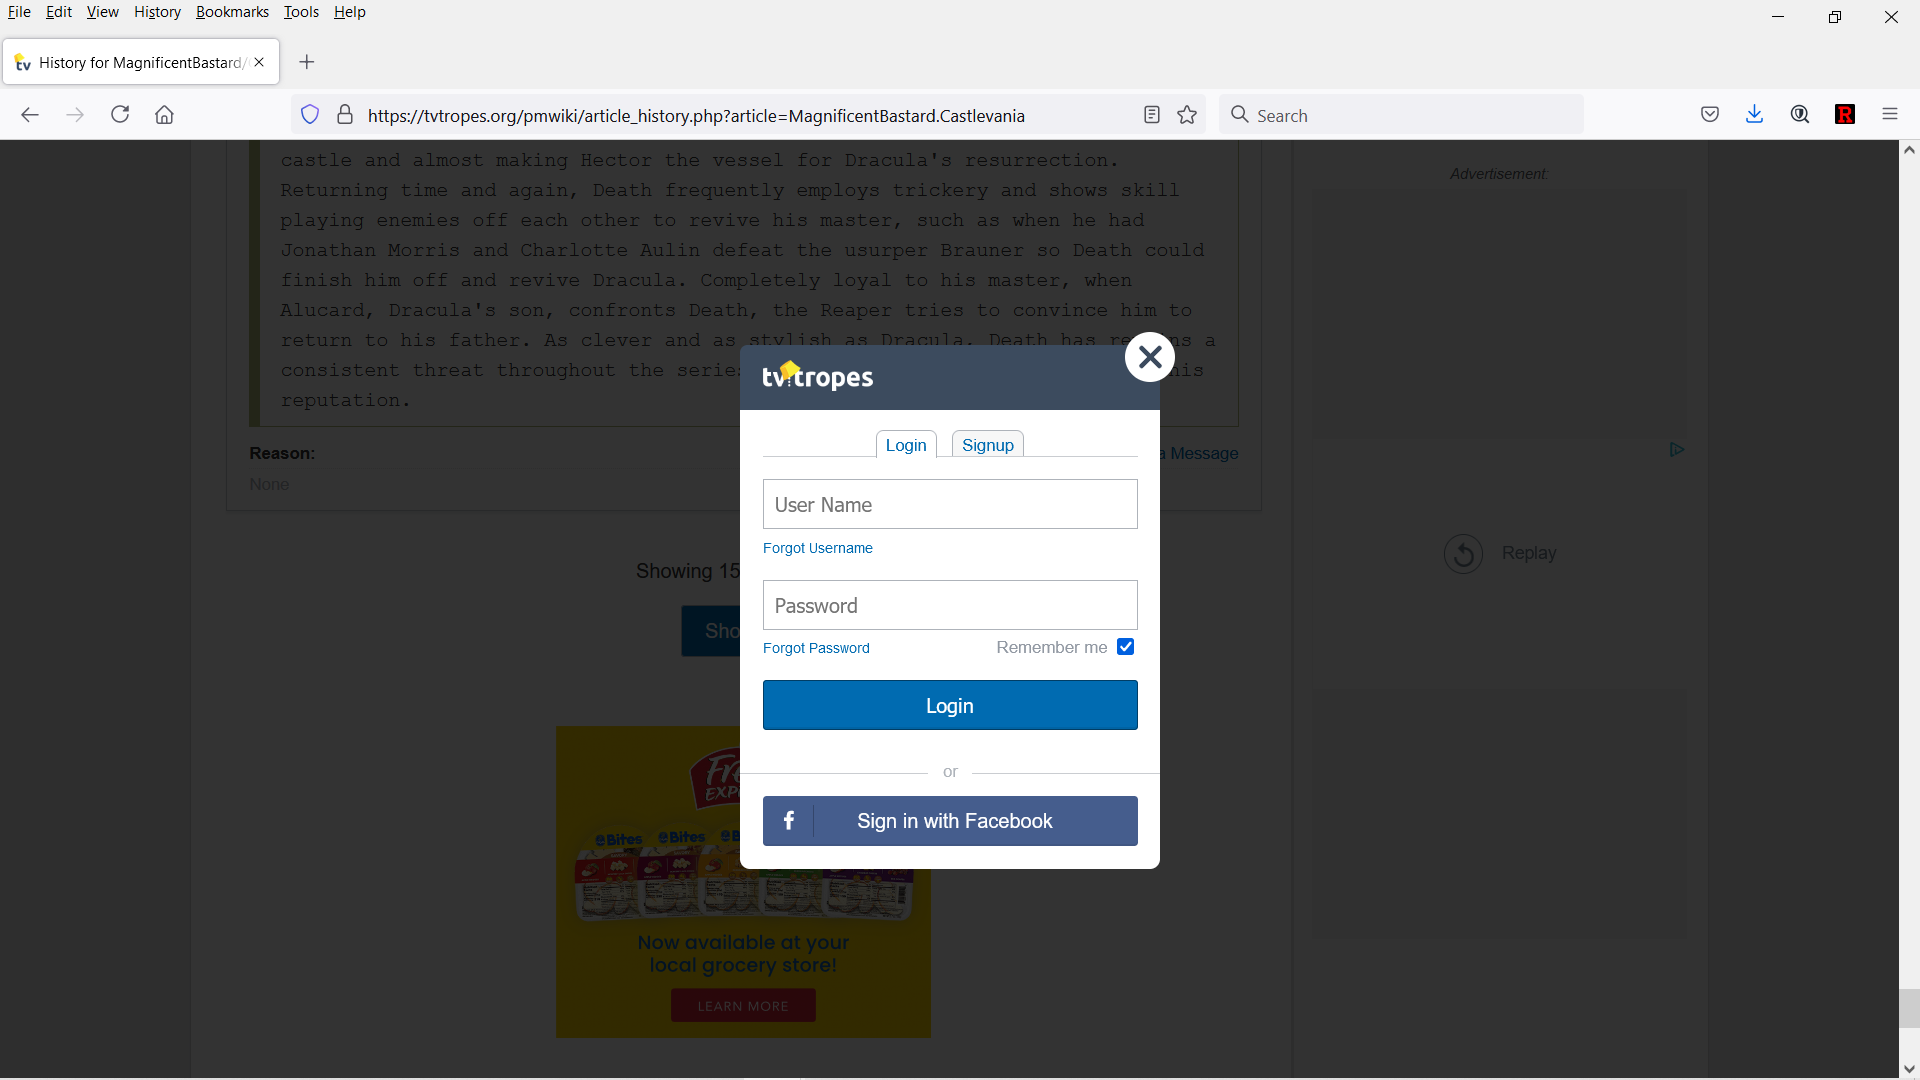Open the Firefox application menu
The height and width of the screenshot is (1080, 1920).
coord(1890,114)
